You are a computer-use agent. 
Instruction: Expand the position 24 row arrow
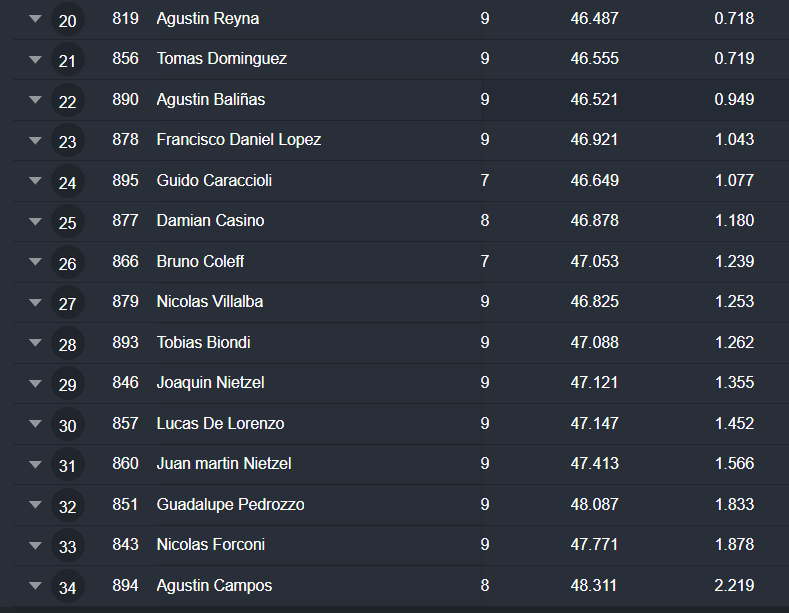36,181
